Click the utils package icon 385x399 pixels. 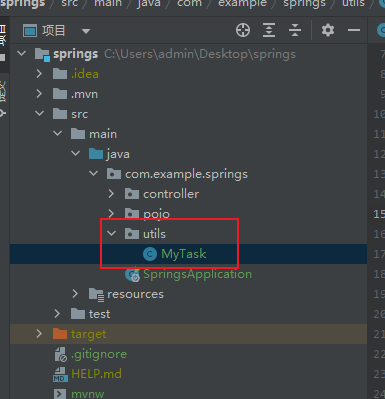132,234
